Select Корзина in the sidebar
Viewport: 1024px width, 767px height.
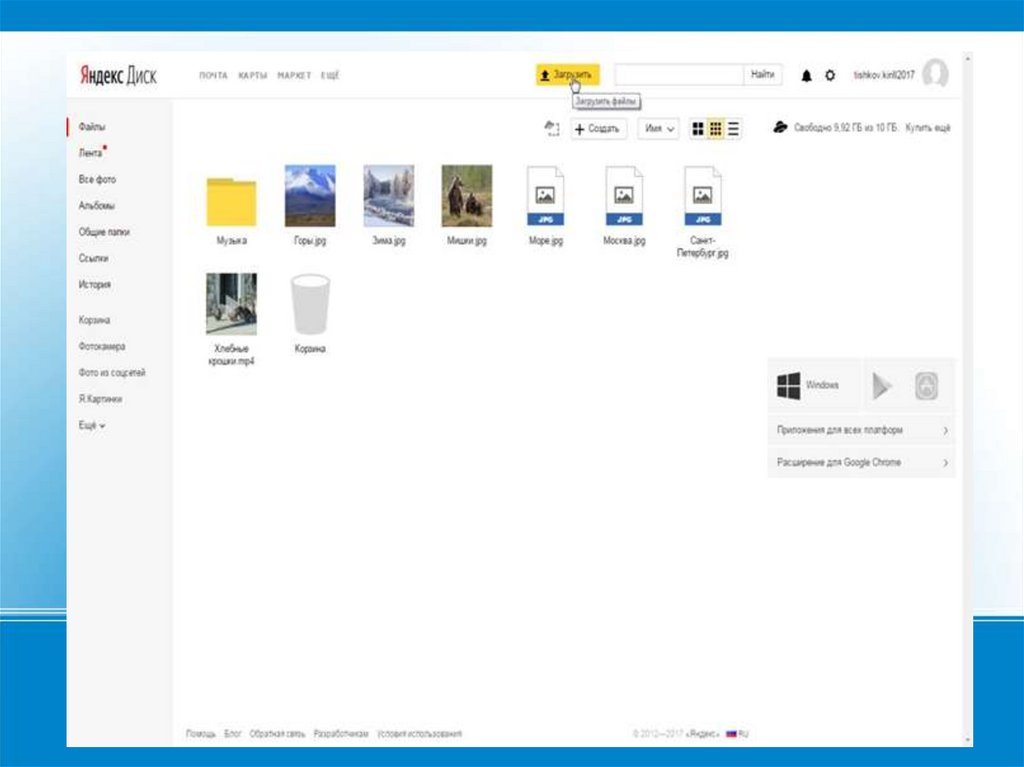point(94,320)
